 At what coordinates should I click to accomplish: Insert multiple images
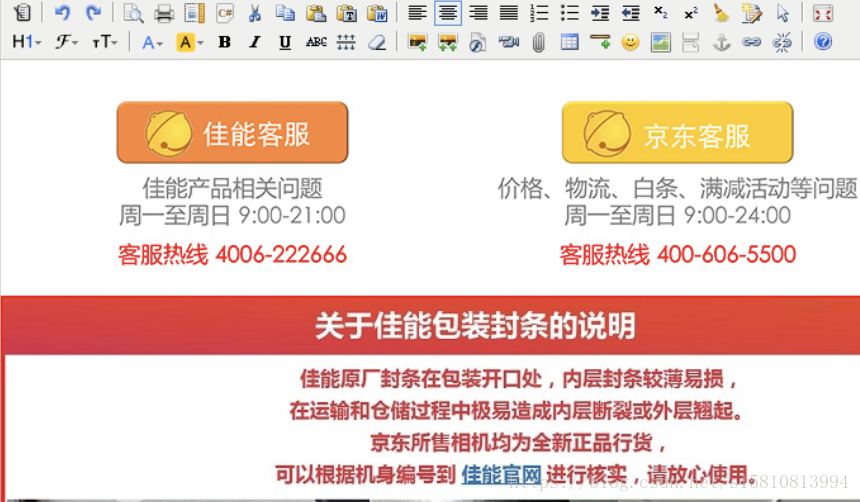pyautogui.click(x=448, y=42)
